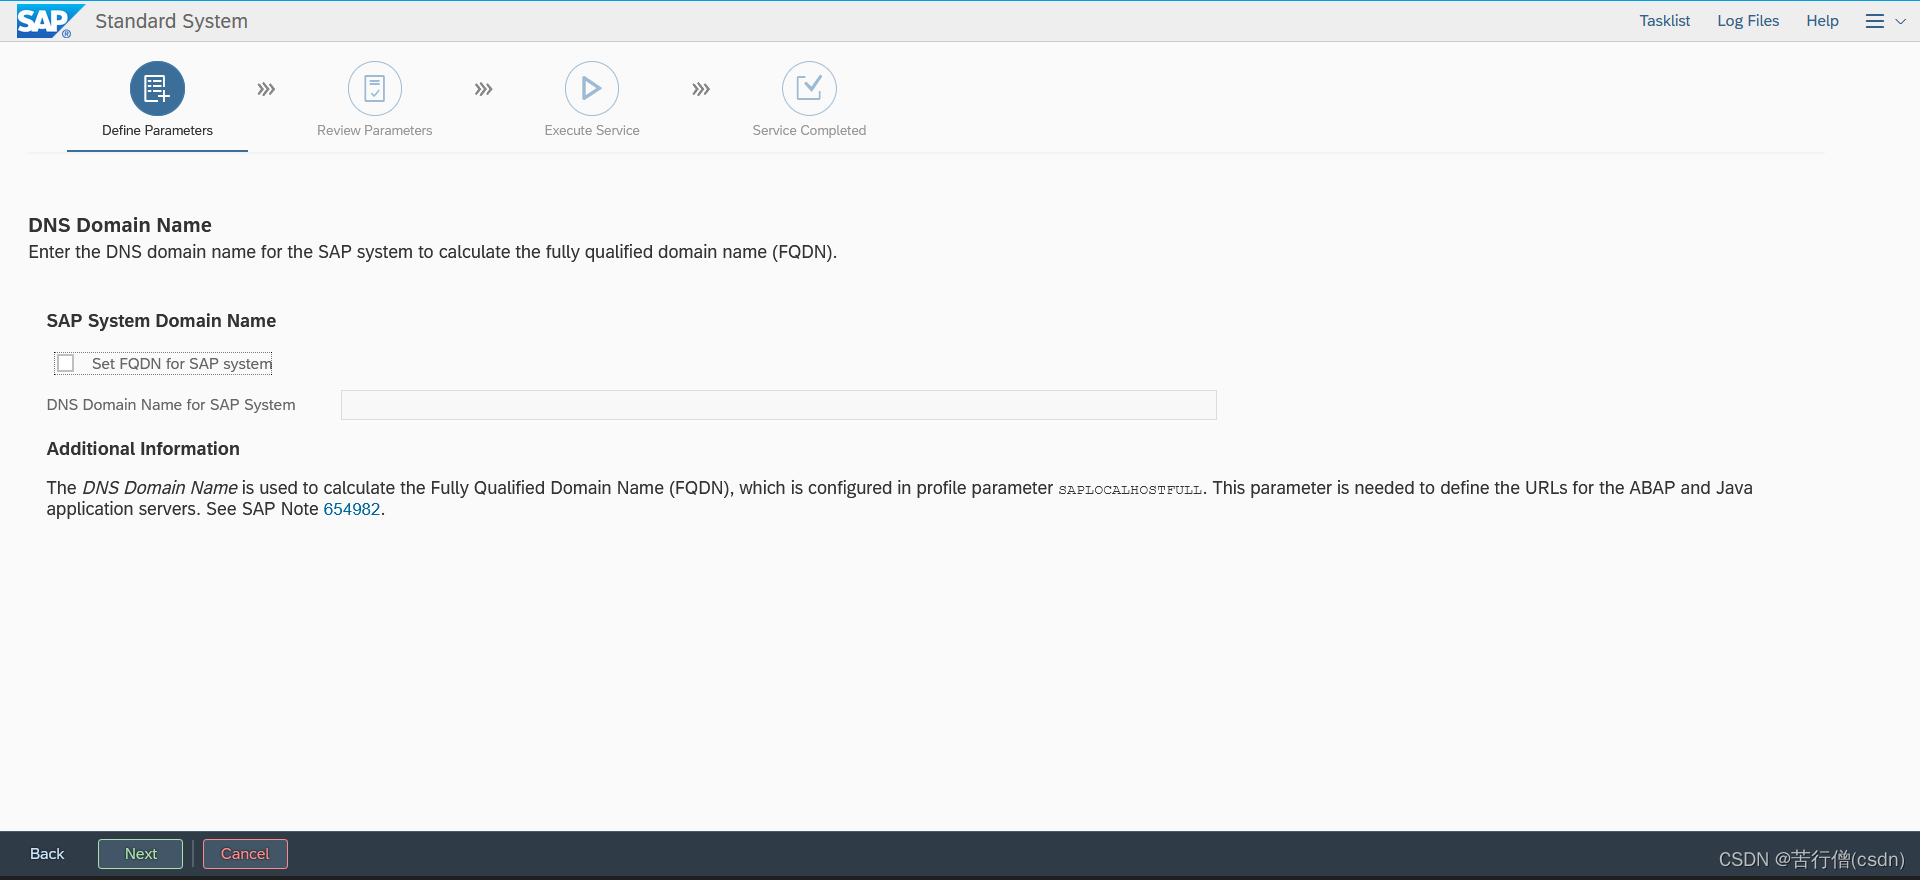Click the SAP logo in the header
This screenshot has width=1920, height=880.
pyautogui.click(x=49, y=21)
